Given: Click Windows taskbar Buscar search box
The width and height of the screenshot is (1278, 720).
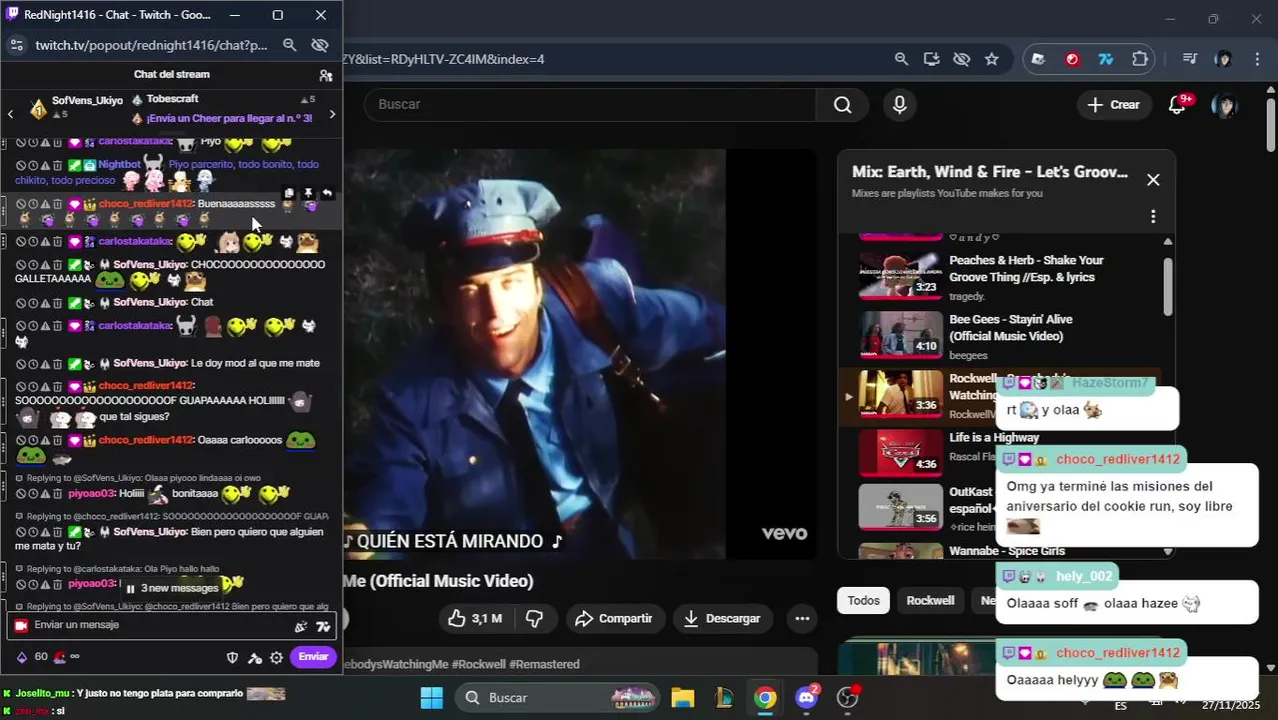Looking at the screenshot, I should pos(558,697).
